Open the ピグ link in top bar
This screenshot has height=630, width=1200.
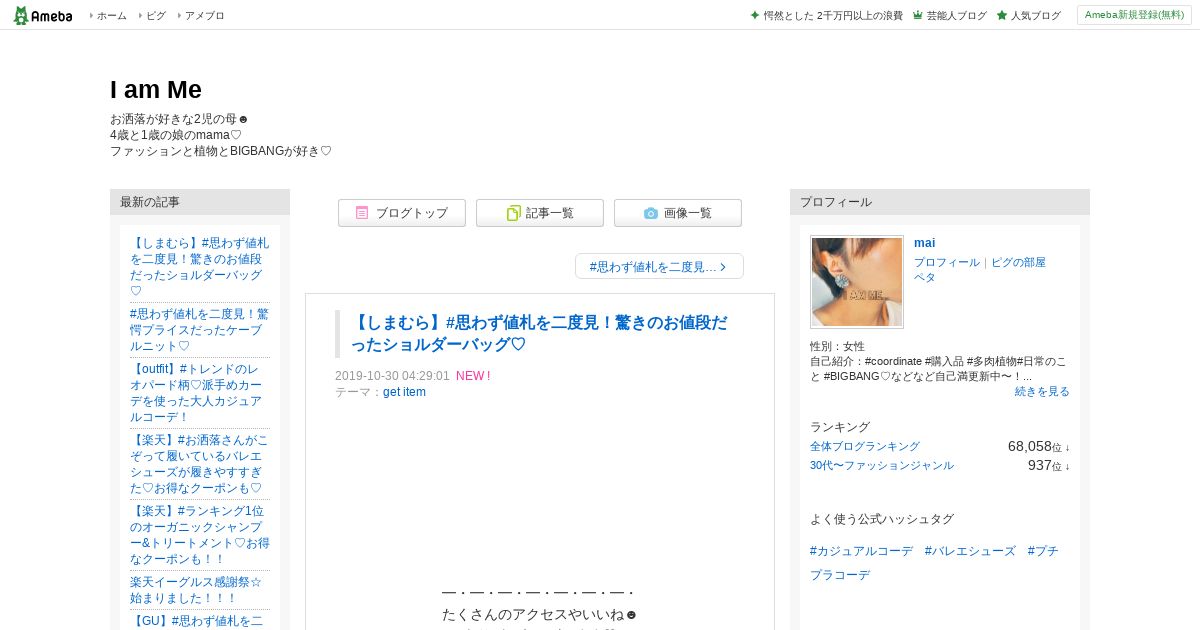156,16
